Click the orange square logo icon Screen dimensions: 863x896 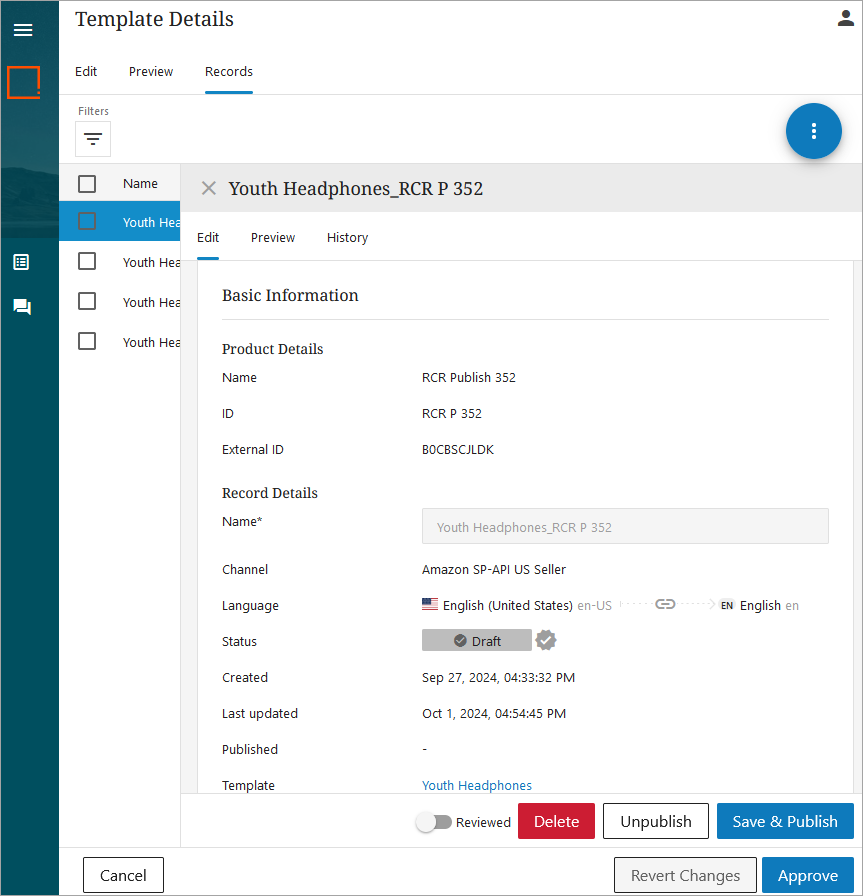point(23,82)
